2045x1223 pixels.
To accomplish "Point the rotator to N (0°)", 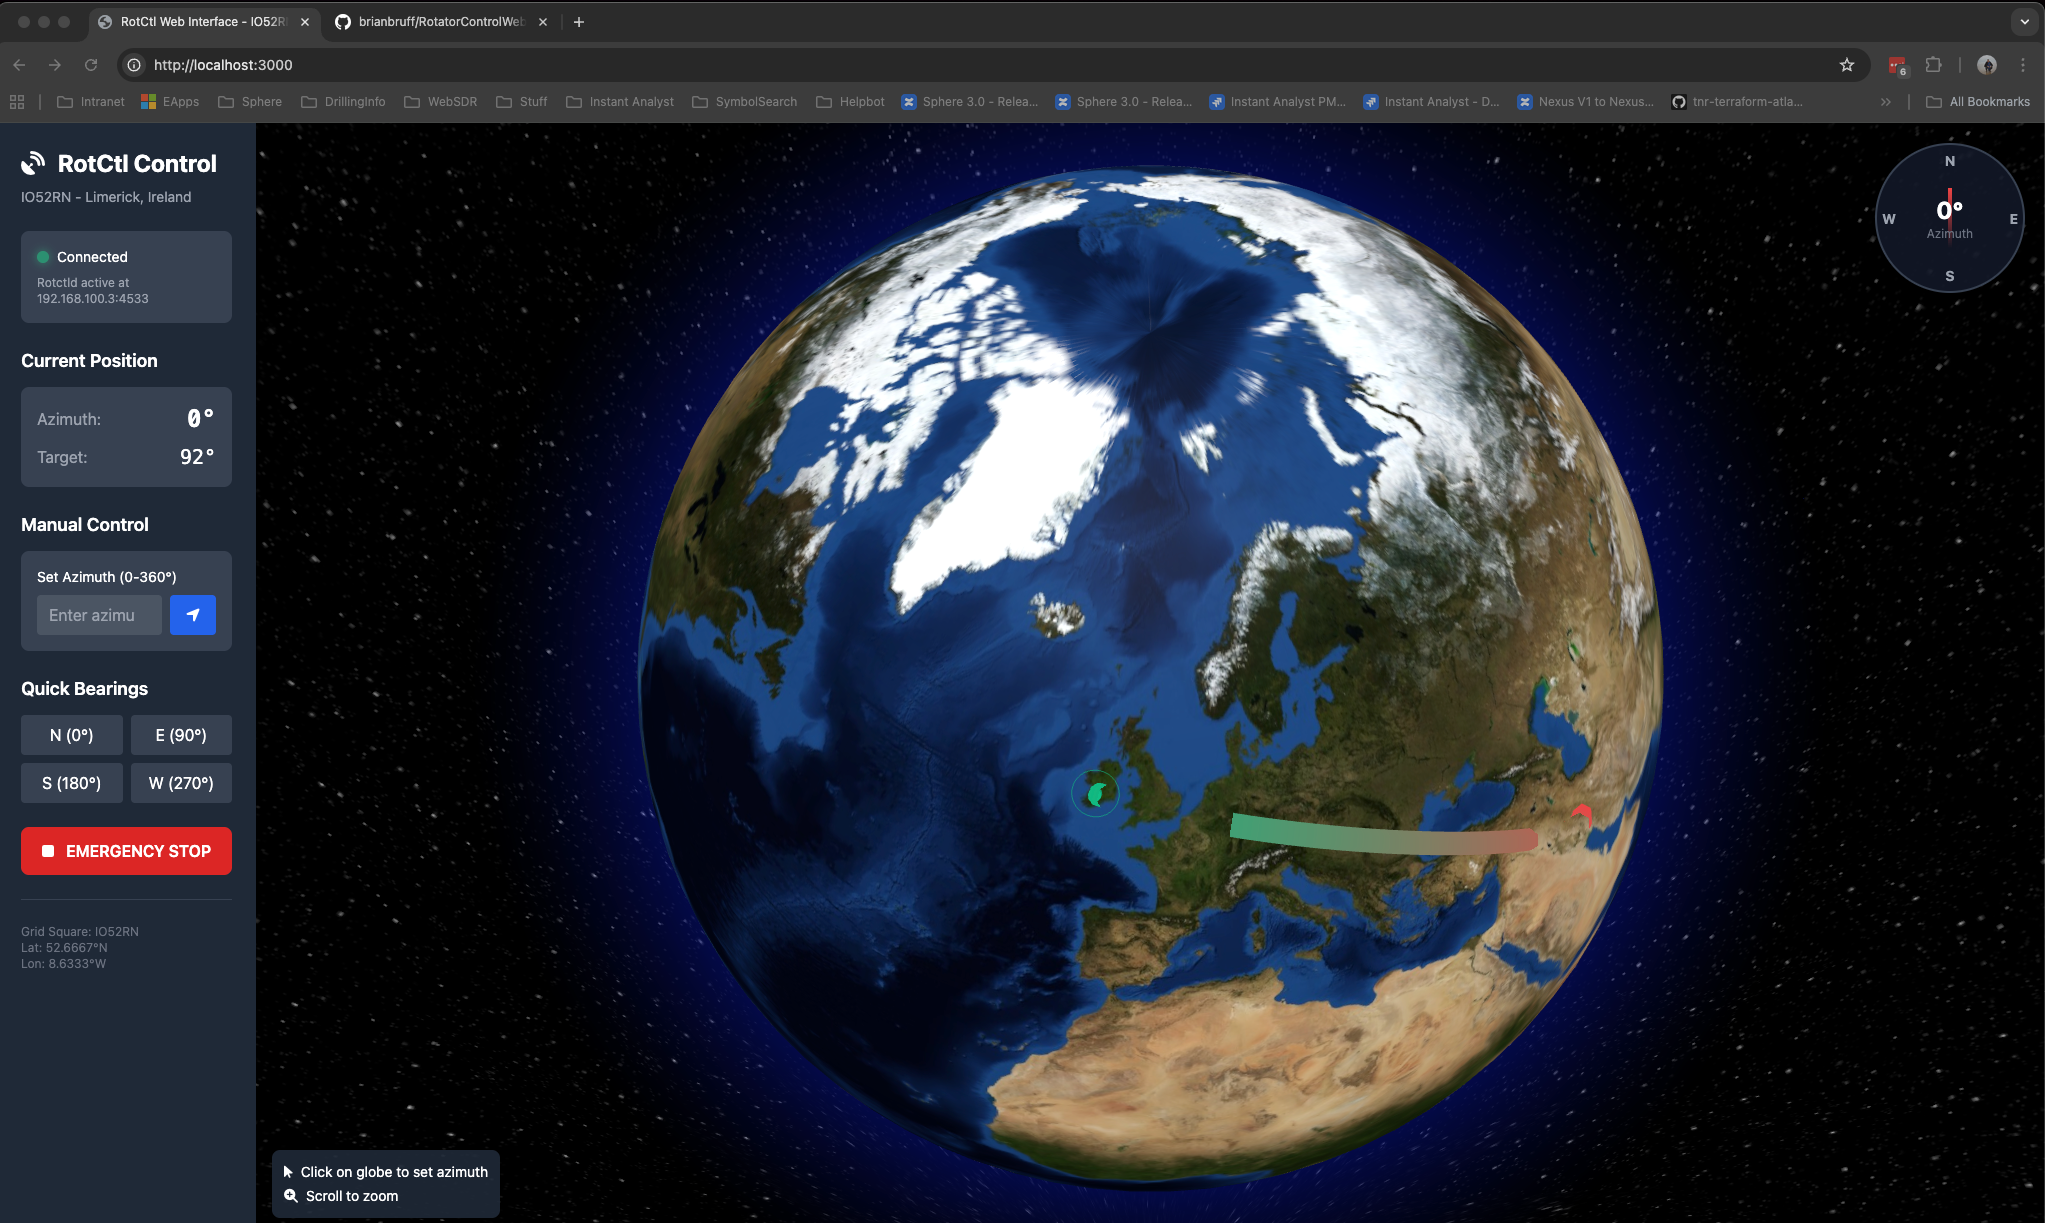I will pyautogui.click(x=72, y=735).
